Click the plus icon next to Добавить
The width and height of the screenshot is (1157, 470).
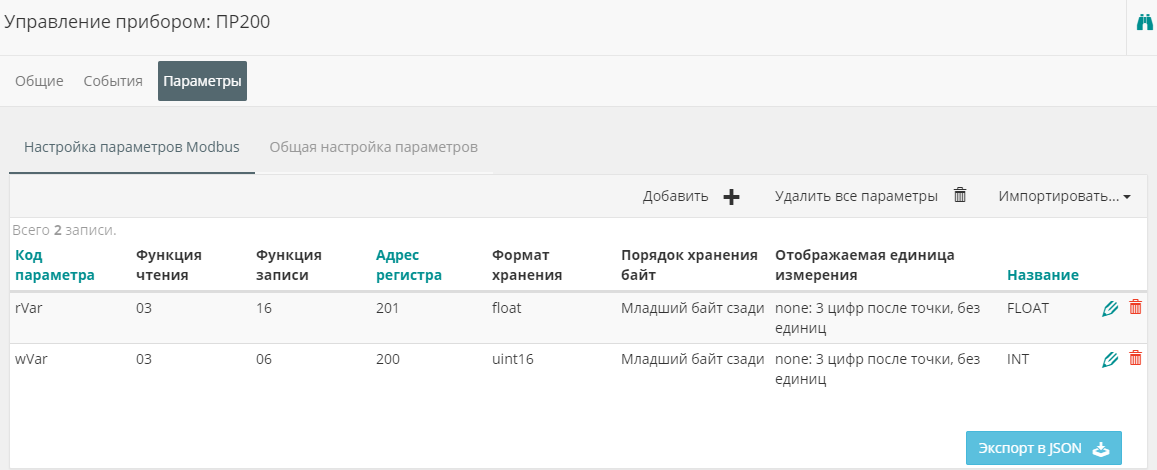click(731, 197)
